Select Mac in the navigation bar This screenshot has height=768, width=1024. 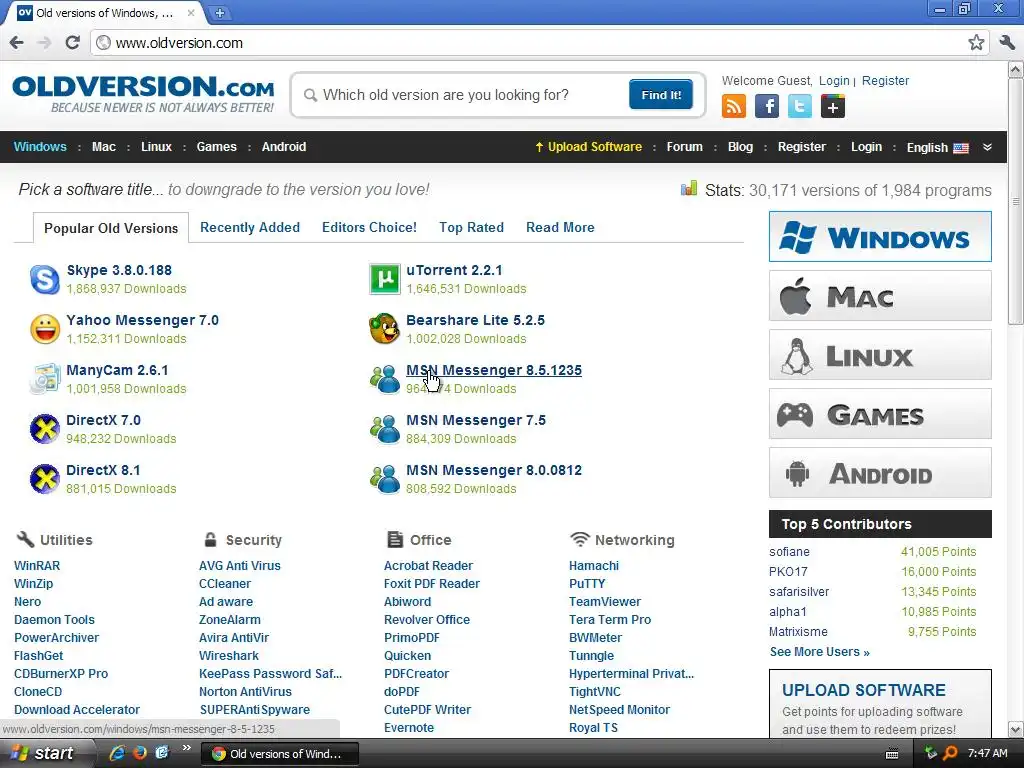point(104,147)
